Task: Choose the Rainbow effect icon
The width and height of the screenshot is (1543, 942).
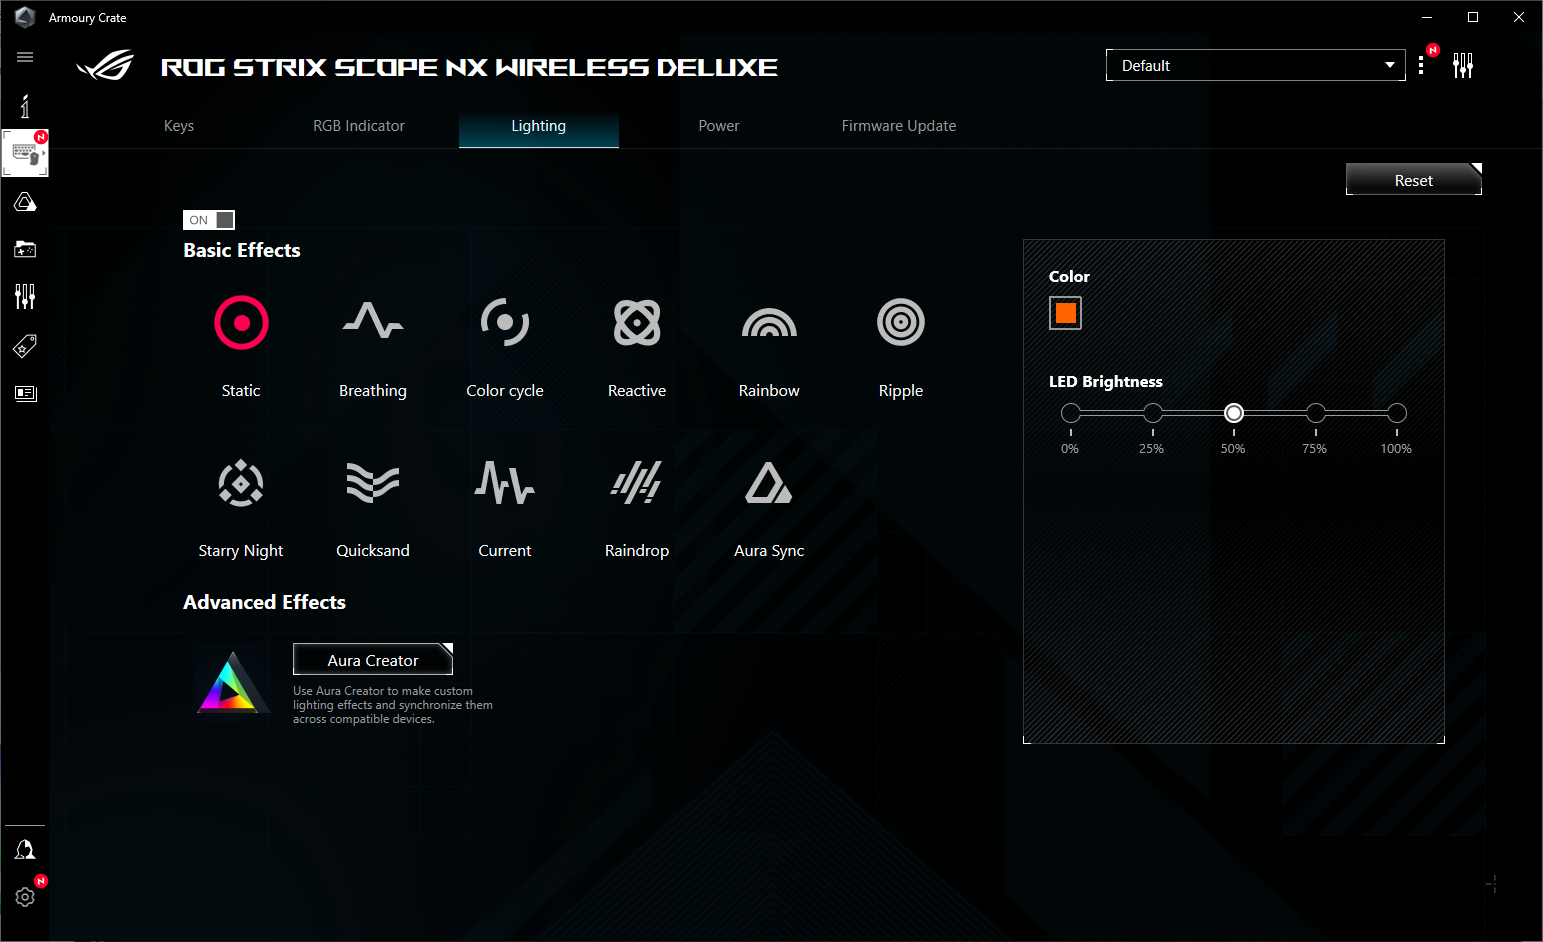Action: click(x=769, y=322)
